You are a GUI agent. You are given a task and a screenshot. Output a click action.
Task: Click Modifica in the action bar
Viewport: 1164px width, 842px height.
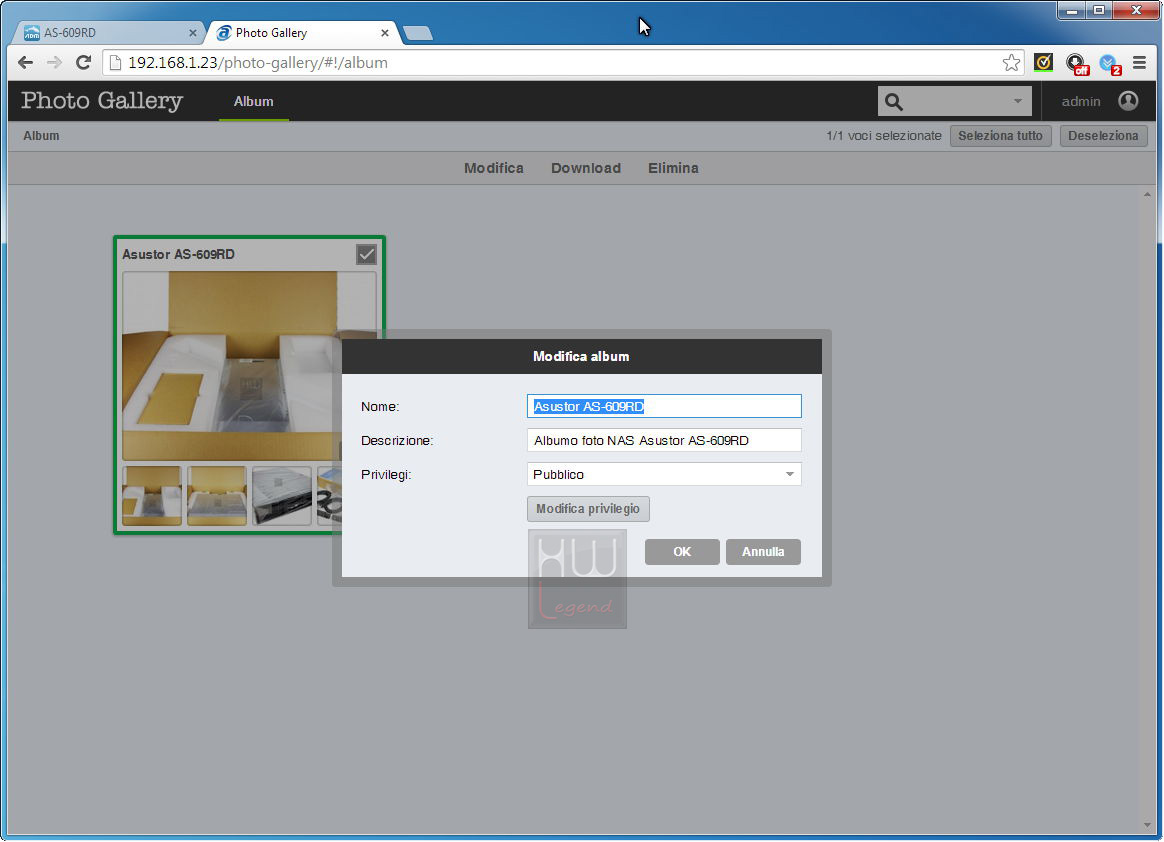[x=494, y=168]
